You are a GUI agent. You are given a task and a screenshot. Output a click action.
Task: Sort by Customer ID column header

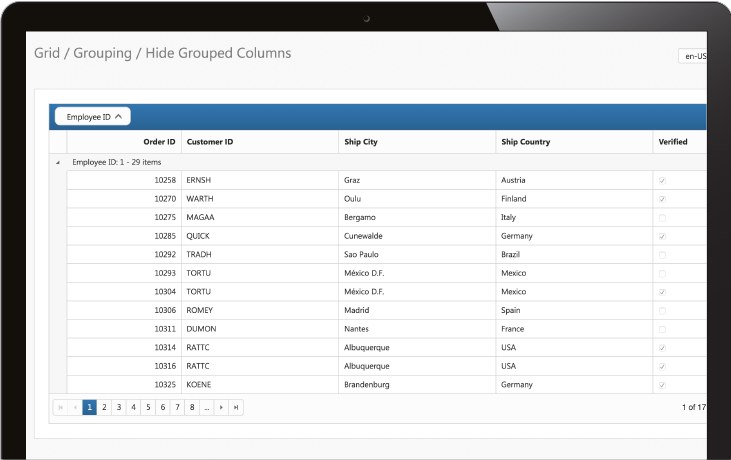coord(210,142)
